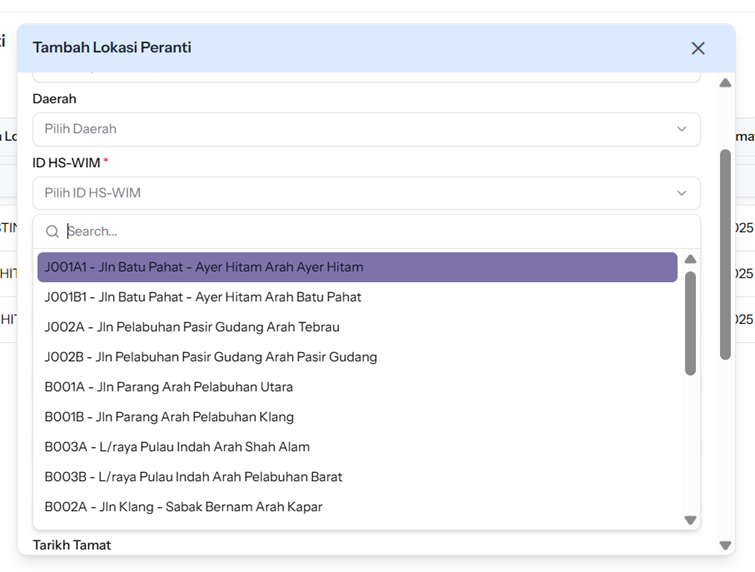Click the option list scroll-down arrow
The height and width of the screenshot is (572, 755).
[690, 520]
